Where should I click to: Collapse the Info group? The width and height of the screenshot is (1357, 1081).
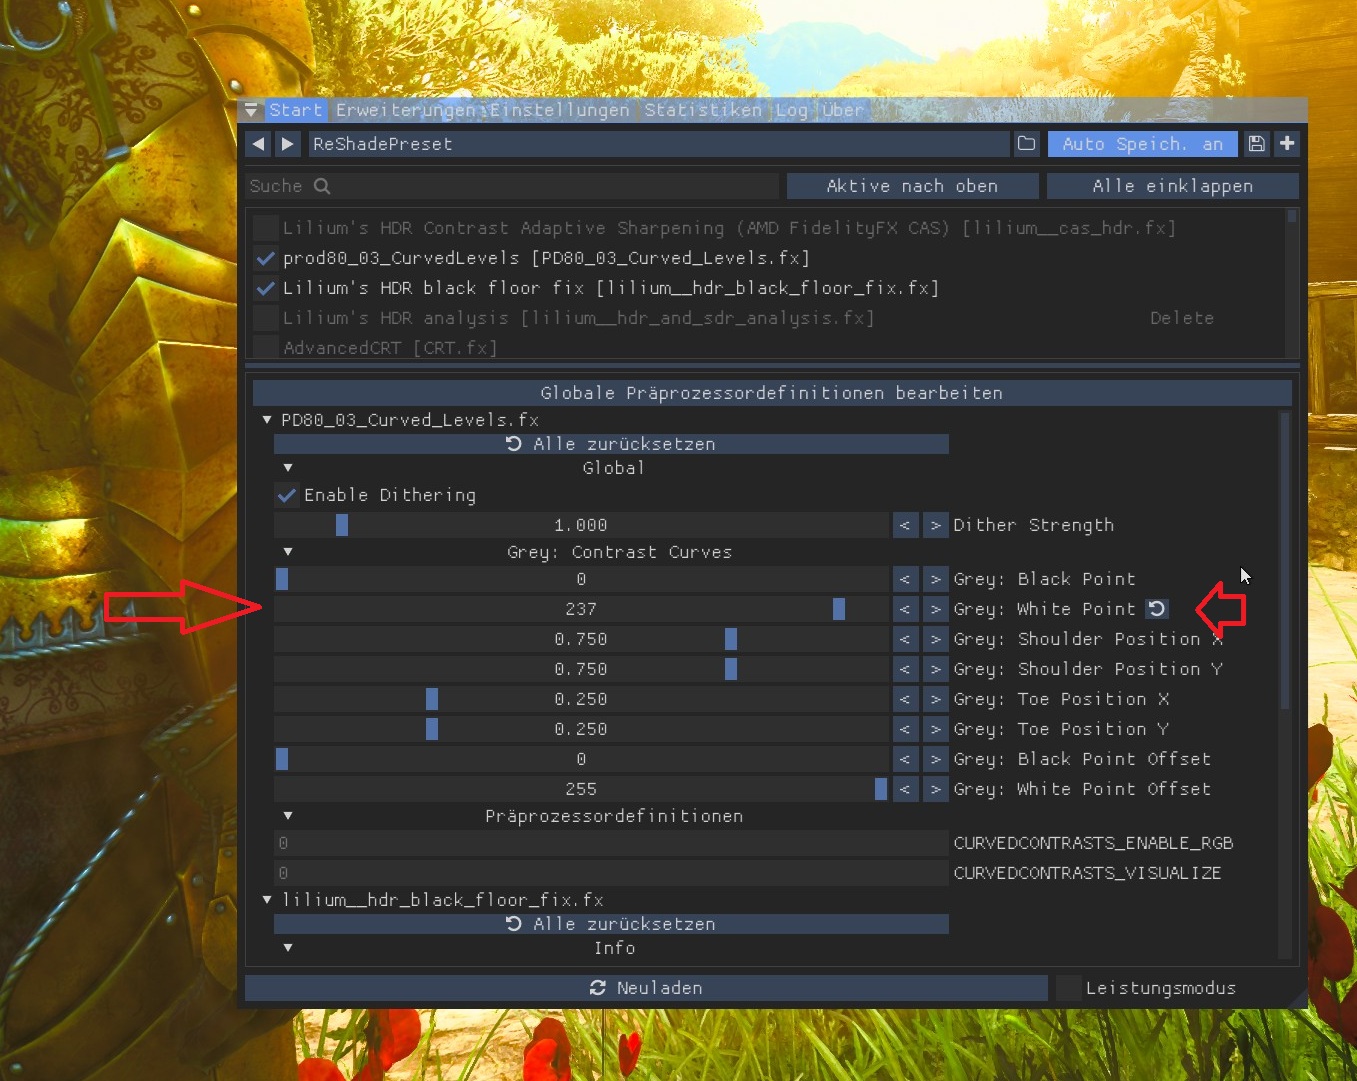pyautogui.click(x=288, y=948)
